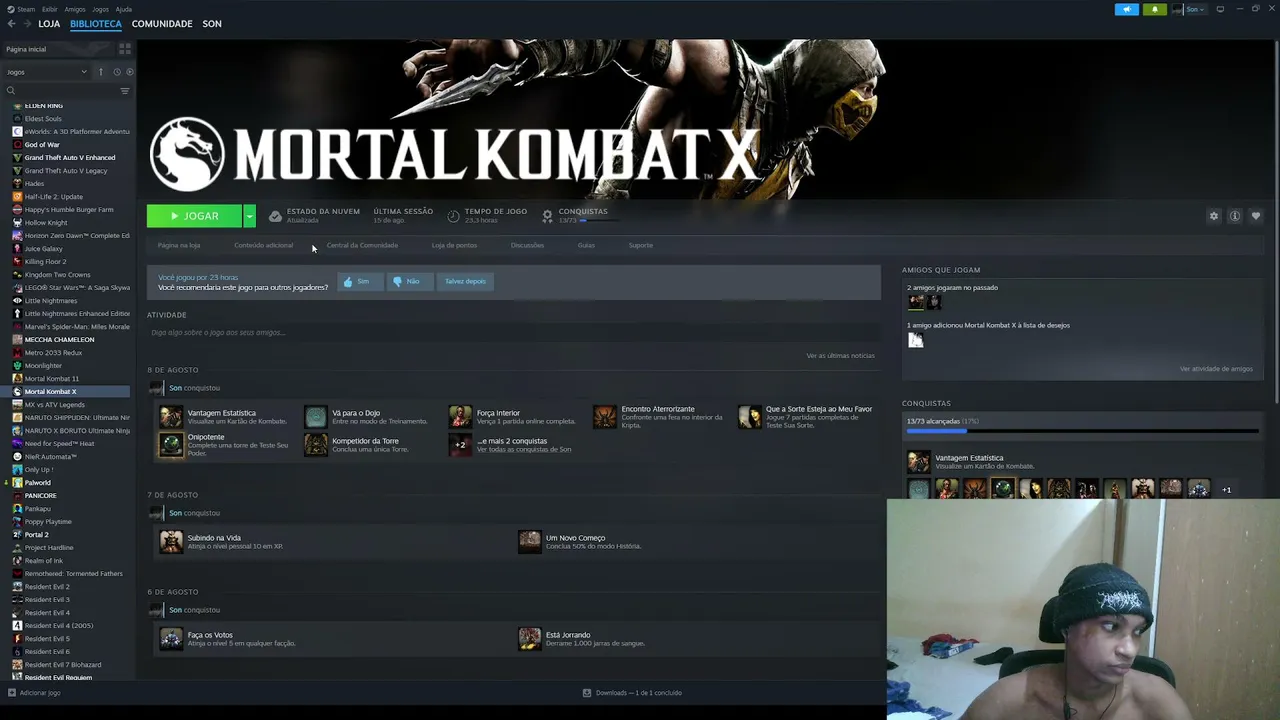The image size is (1280, 720).
Task: Click the Onipotente achievement icon
Action: tap(171, 445)
